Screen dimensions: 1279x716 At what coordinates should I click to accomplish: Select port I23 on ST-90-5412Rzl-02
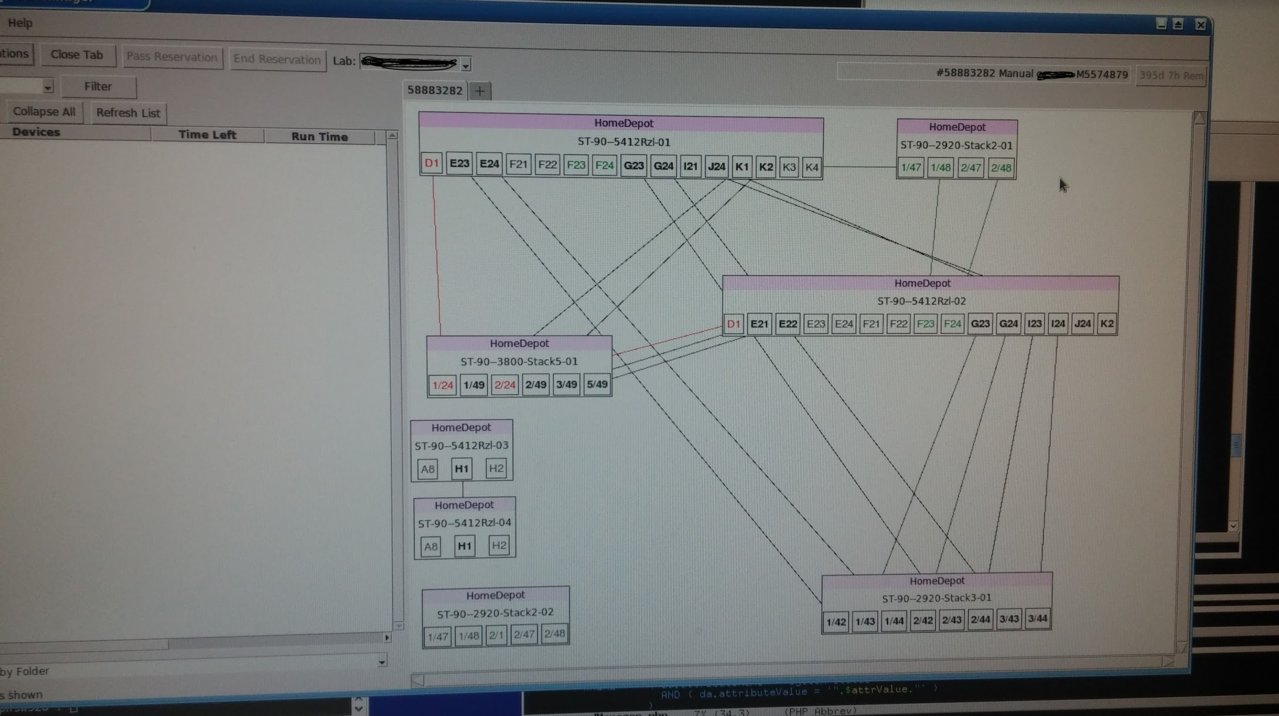tap(1034, 324)
